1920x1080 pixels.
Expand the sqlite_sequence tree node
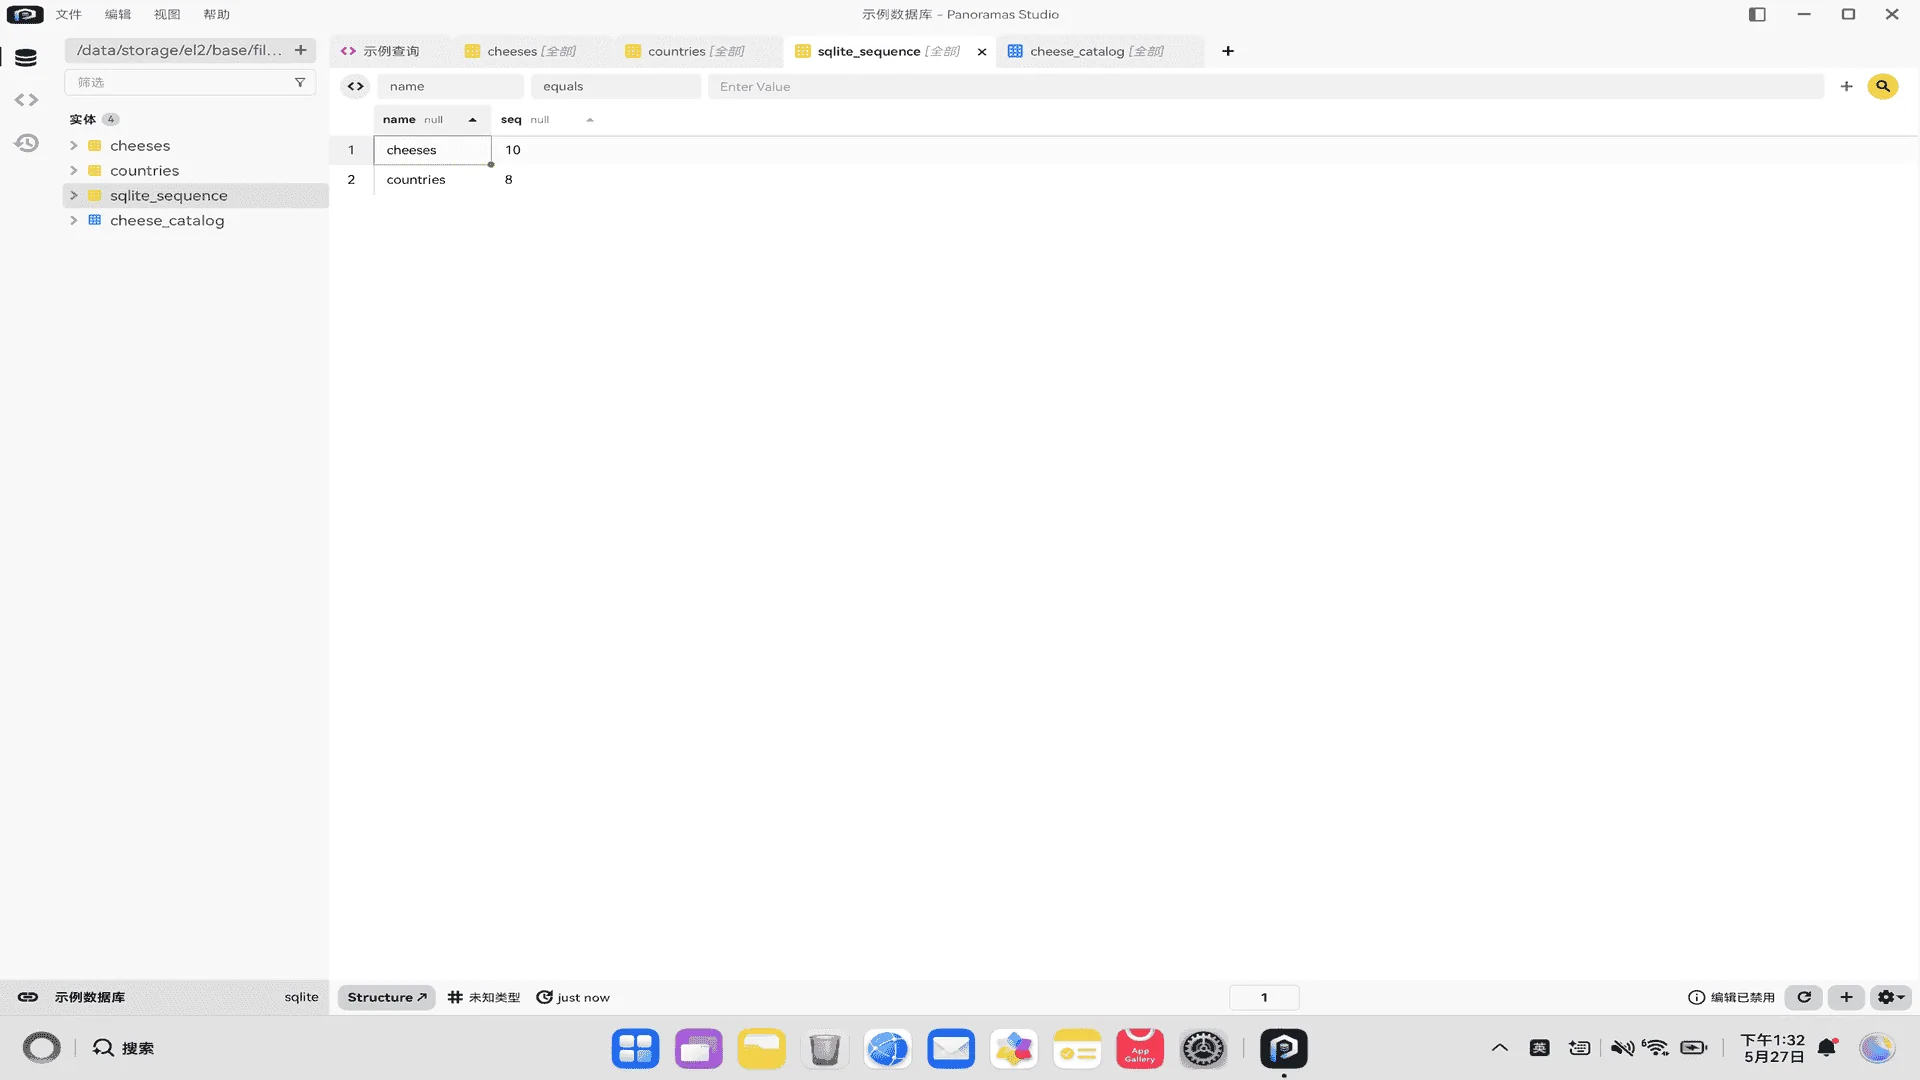[x=73, y=196]
